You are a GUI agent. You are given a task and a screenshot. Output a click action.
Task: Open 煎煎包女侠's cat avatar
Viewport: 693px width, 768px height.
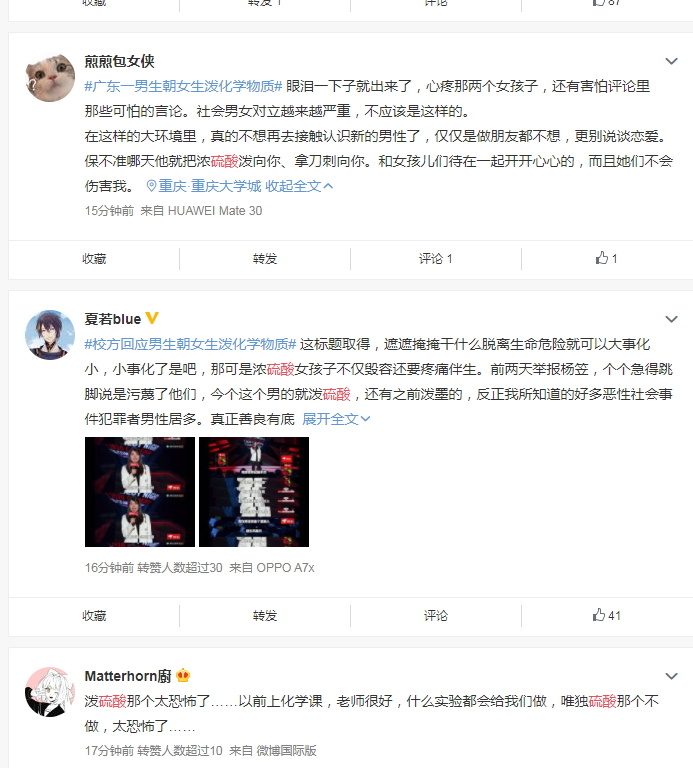pos(50,78)
